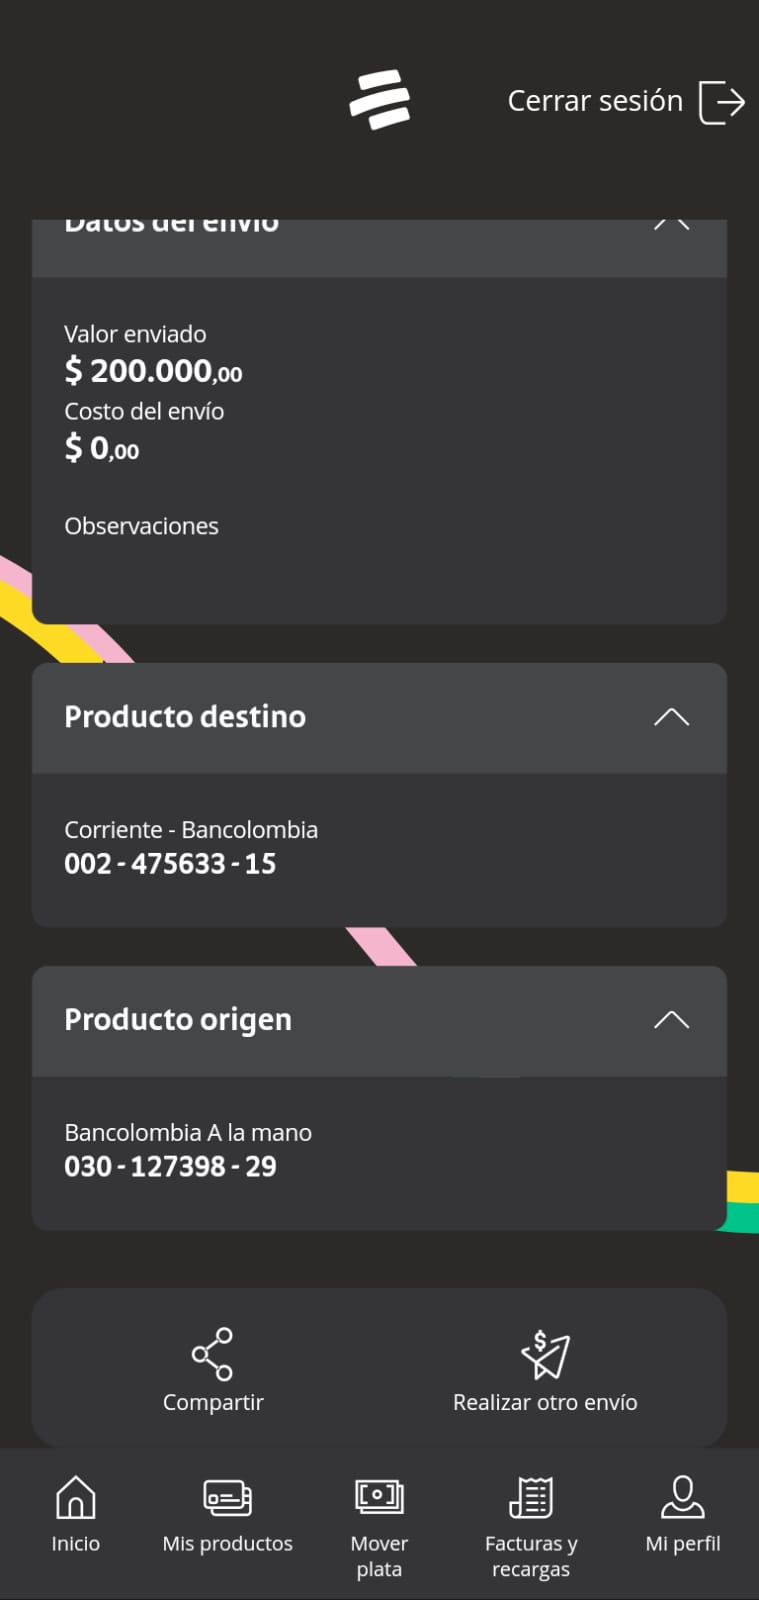Open the Mis productos card icon
The height and width of the screenshot is (1600, 759).
click(x=228, y=1498)
